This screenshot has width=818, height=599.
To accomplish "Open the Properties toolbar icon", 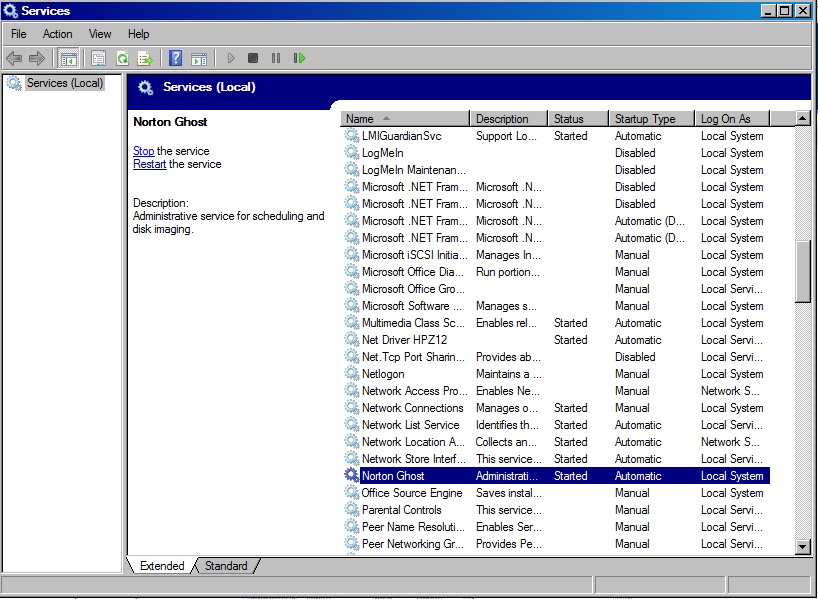I will coord(98,58).
